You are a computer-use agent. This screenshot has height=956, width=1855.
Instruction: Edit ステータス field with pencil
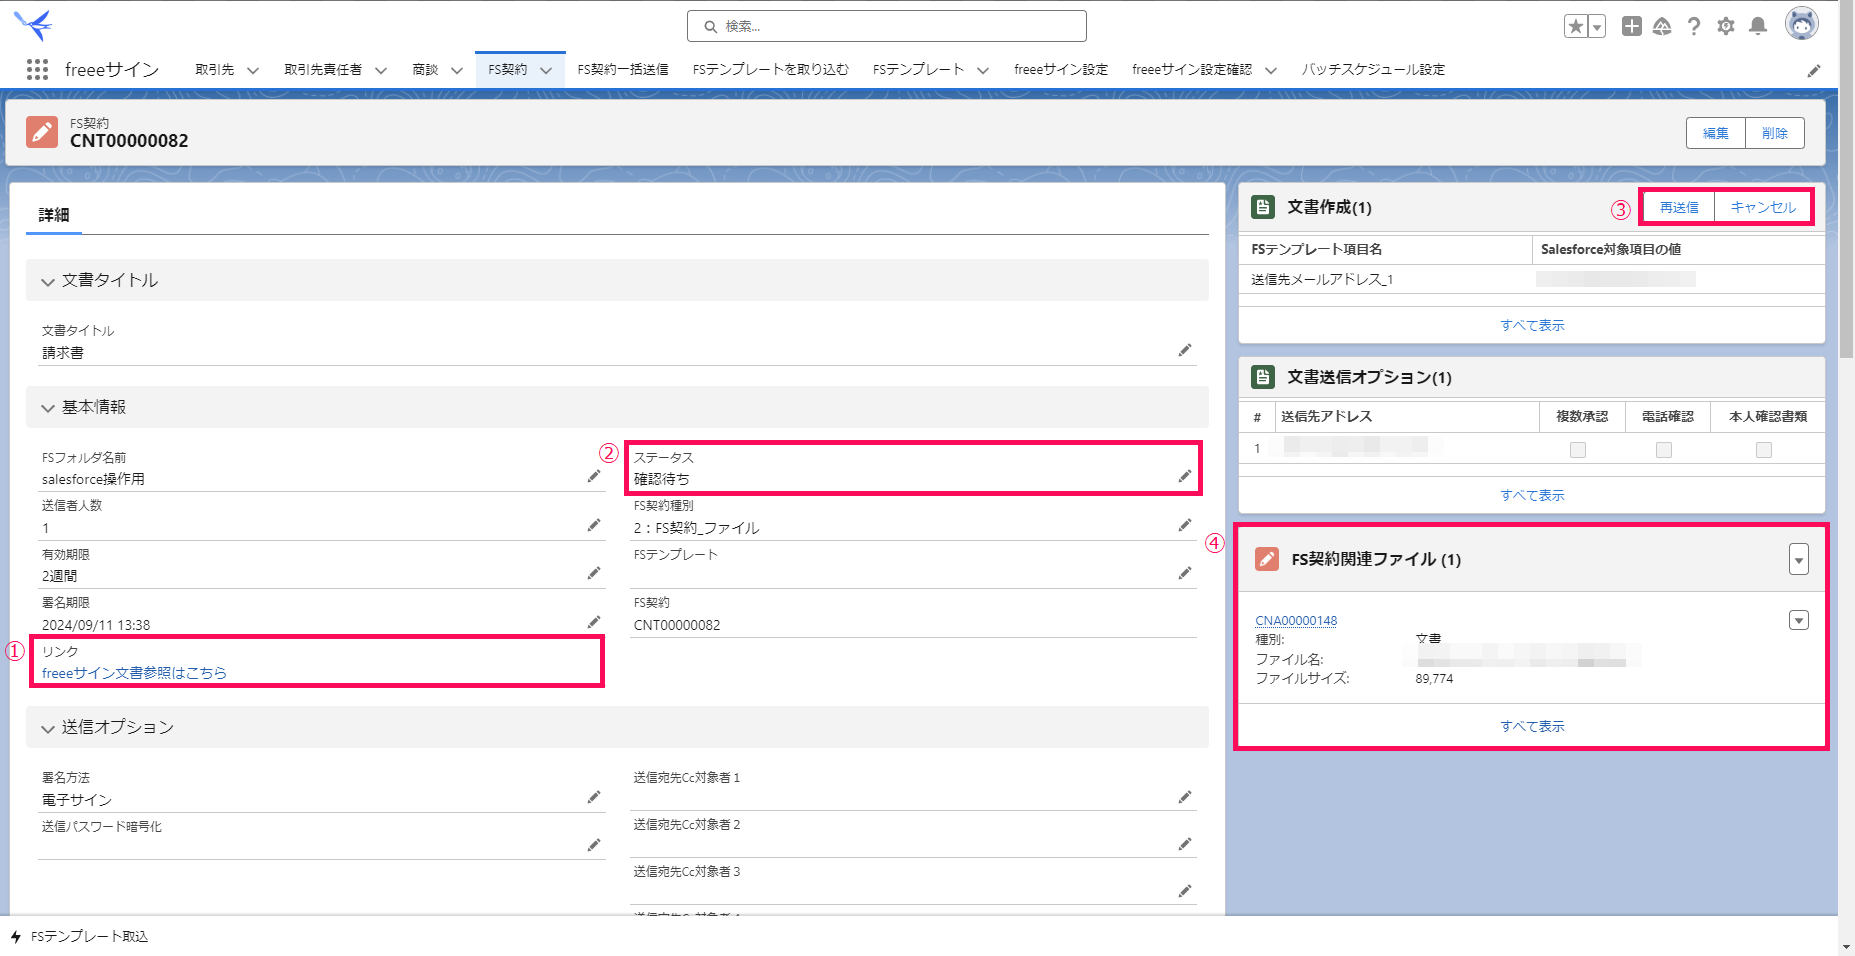click(1185, 476)
